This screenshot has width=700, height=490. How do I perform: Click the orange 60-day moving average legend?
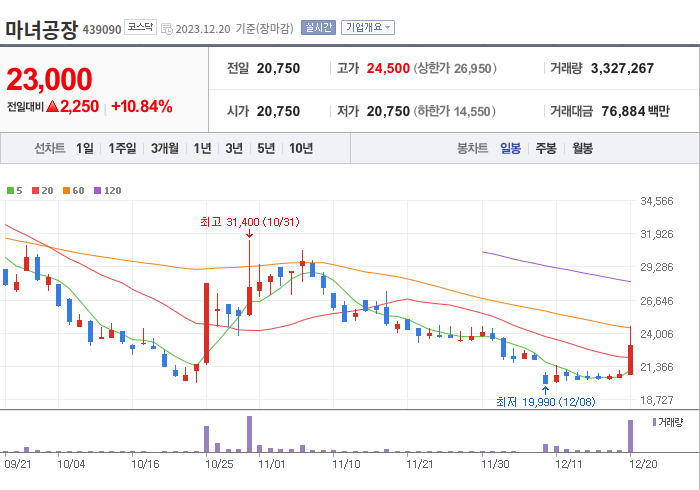74,191
